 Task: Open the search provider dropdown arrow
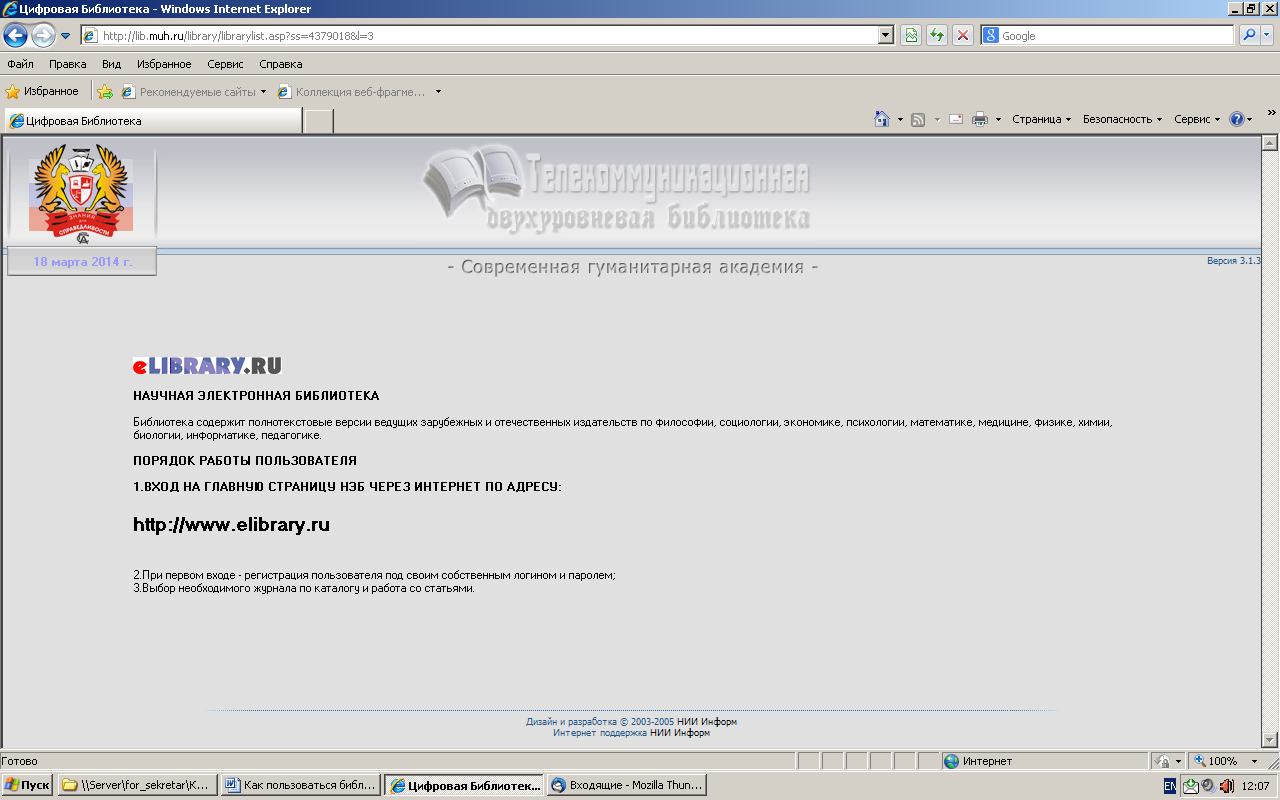click(x=1267, y=35)
